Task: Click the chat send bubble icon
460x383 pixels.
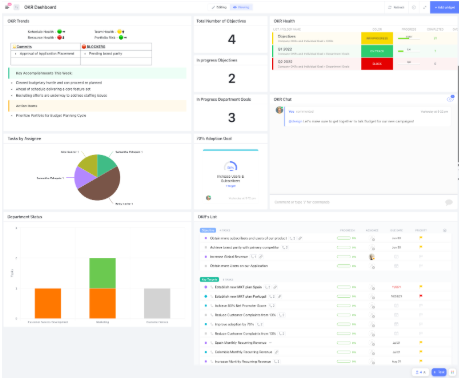Action: pyautogui.click(x=449, y=202)
